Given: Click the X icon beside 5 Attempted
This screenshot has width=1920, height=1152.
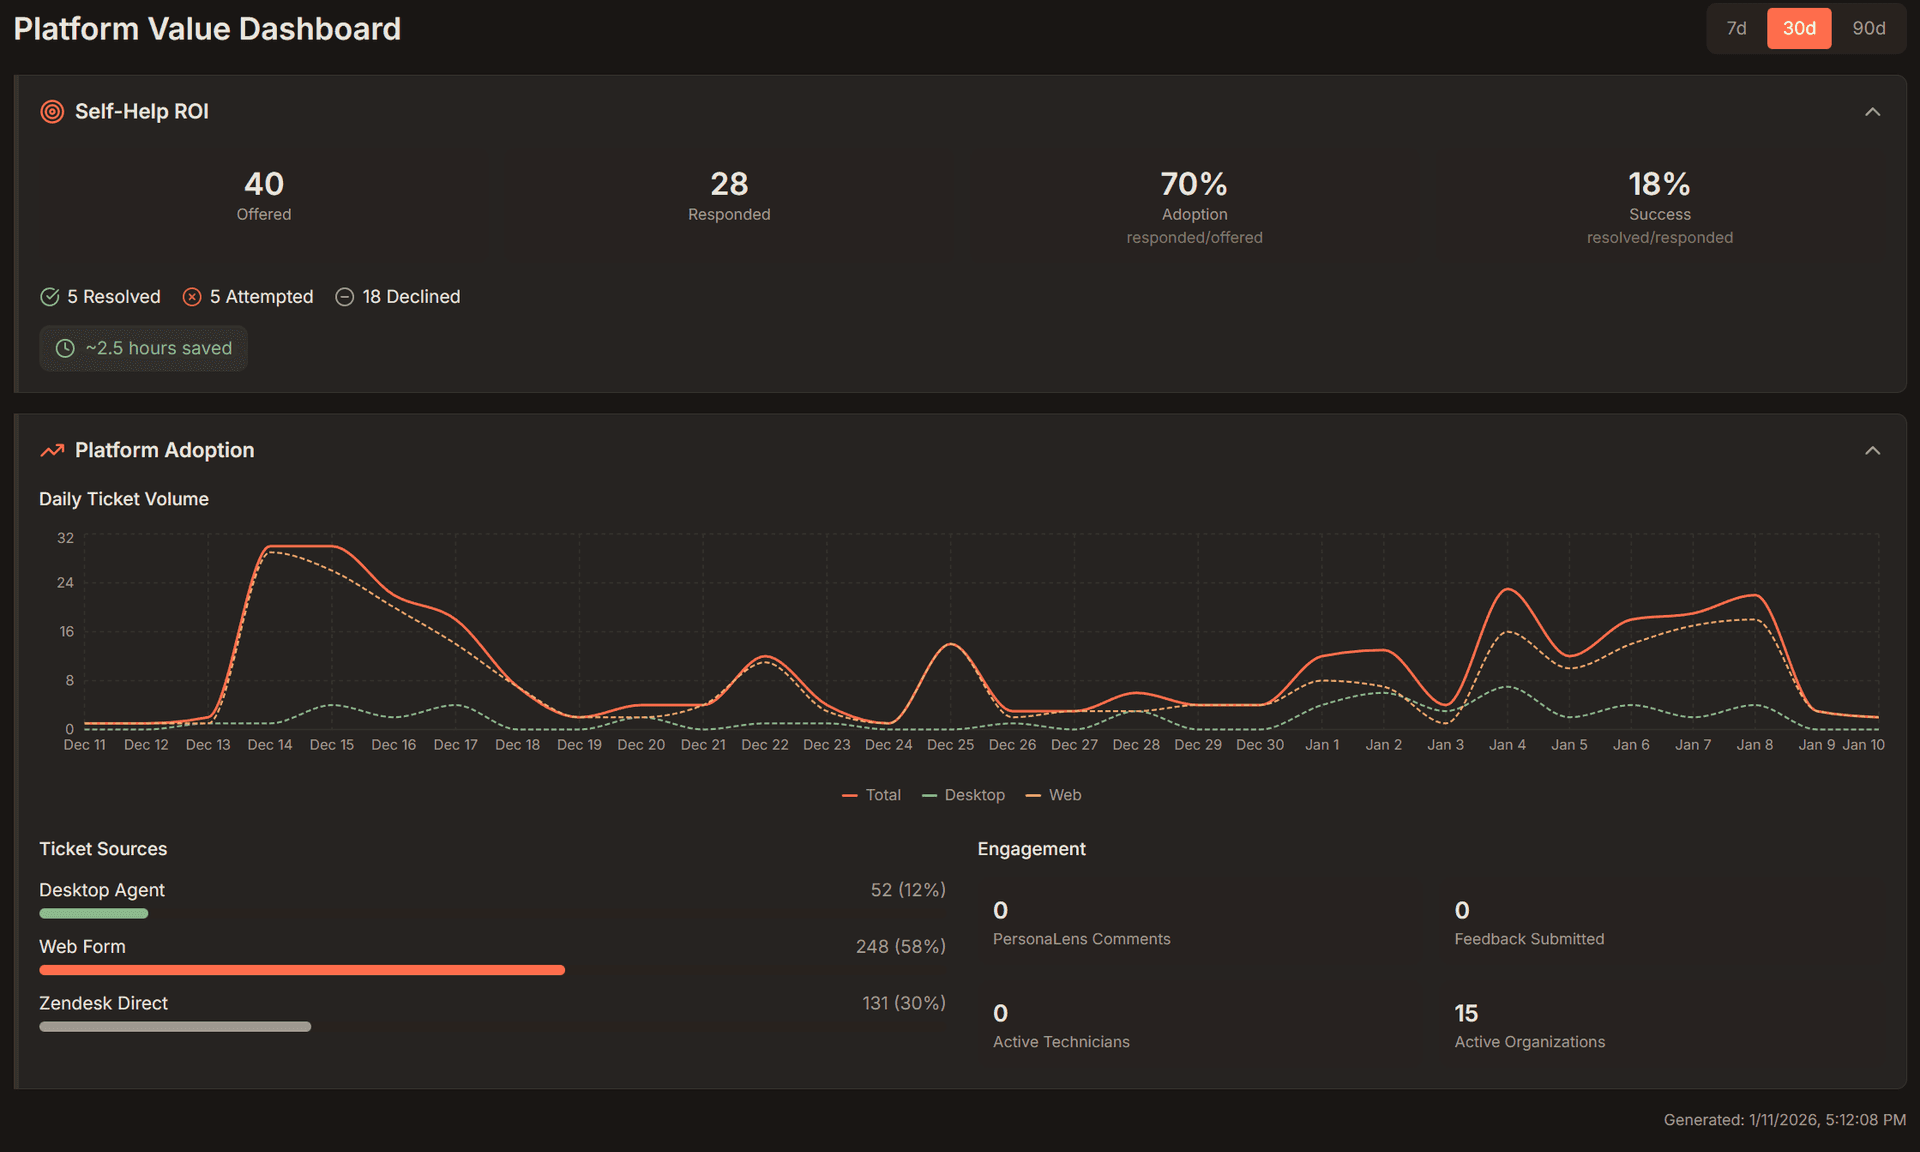Looking at the screenshot, I should (x=192, y=296).
